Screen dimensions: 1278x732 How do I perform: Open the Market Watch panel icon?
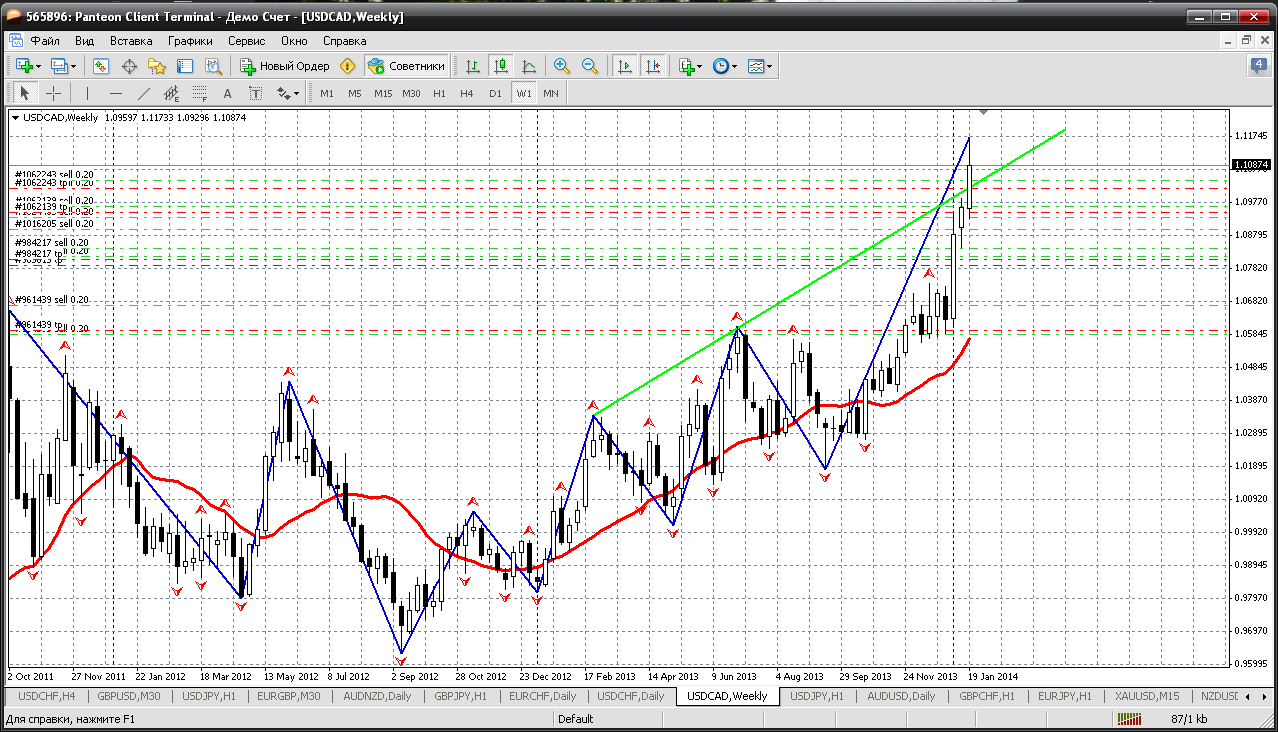click(x=101, y=66)
